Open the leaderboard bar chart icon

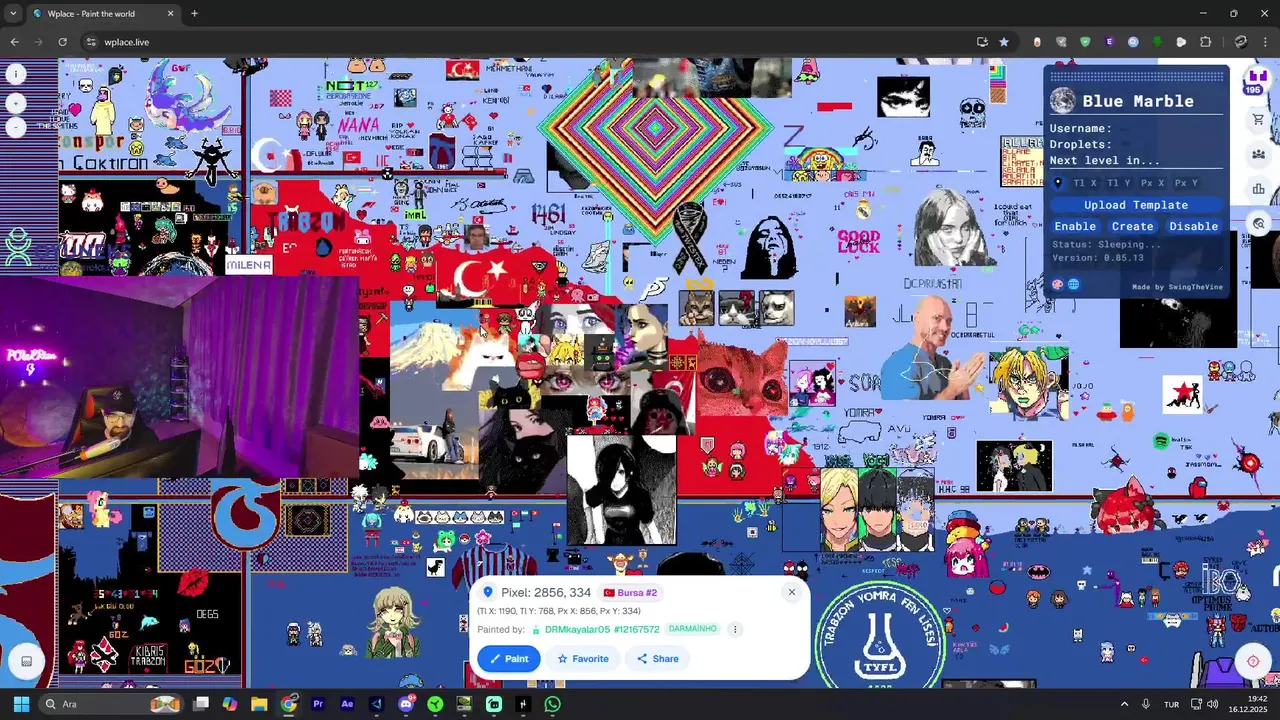1258,189
